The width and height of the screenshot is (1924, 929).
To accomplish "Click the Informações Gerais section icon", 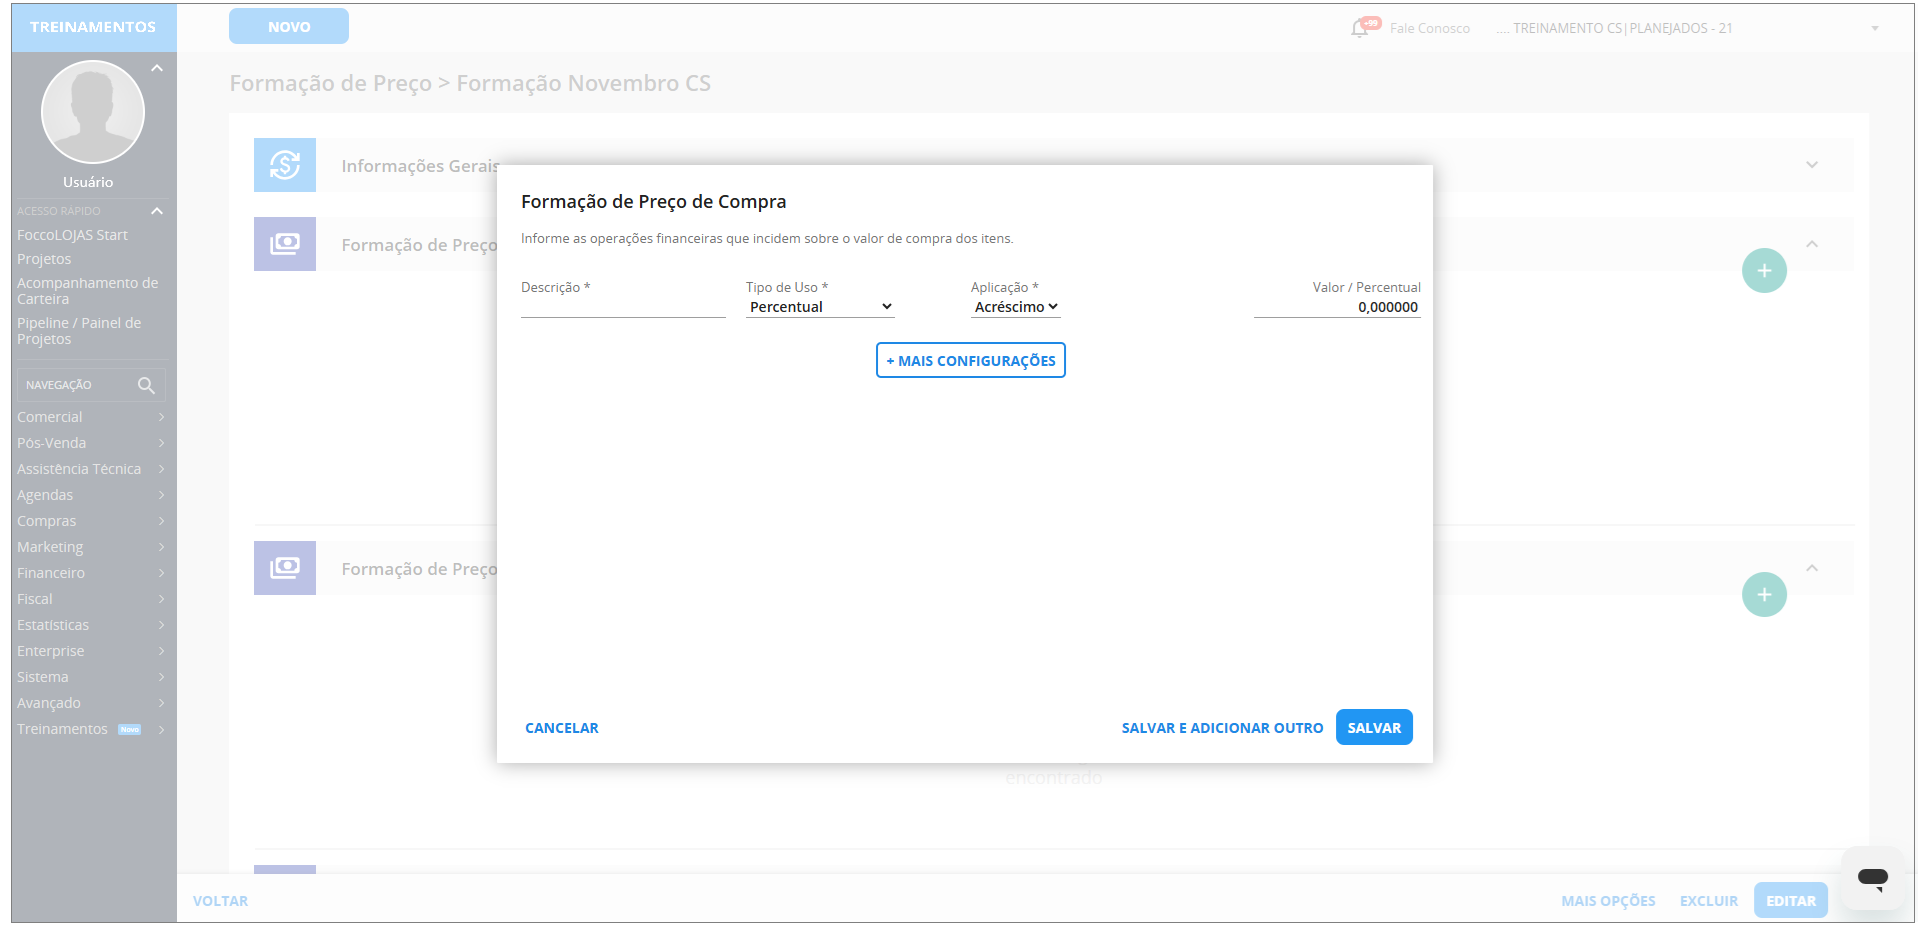I will coord(285,165).
